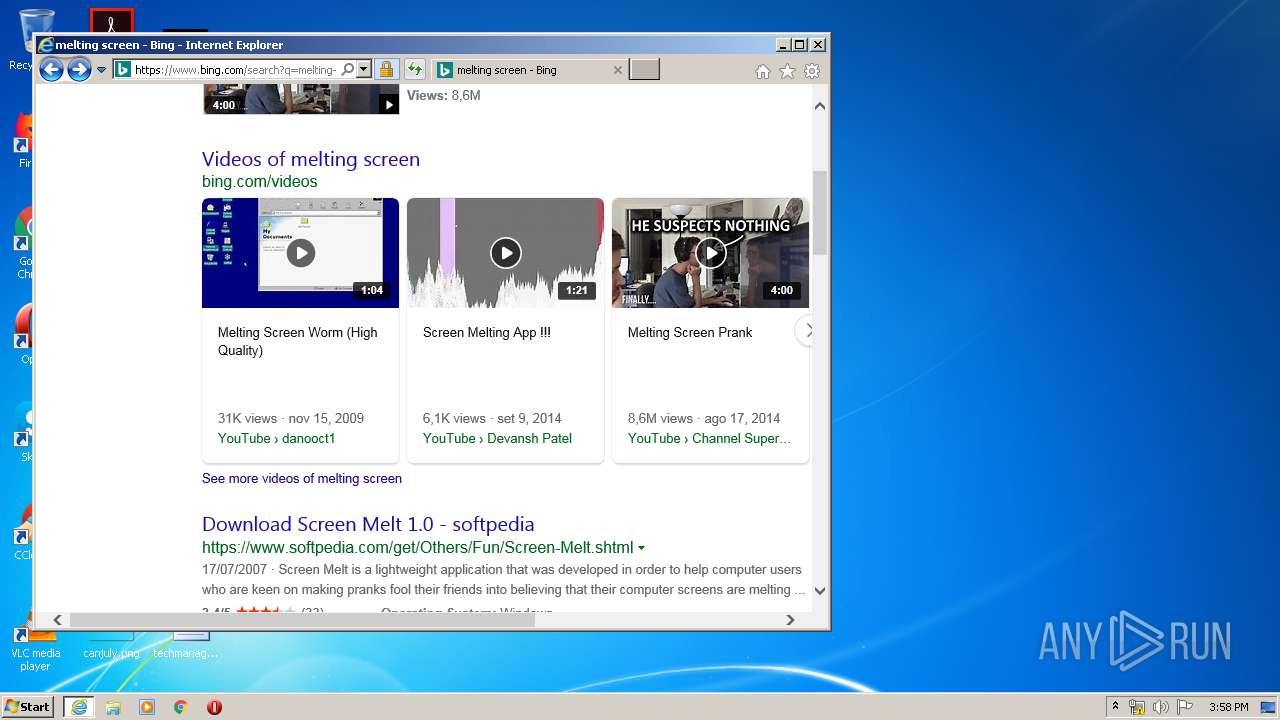Image resolution: width=1280 pixels, height=720 pixels.
Task: Expand the address bar autocomplete dropdown
Action: click(364, 70)
